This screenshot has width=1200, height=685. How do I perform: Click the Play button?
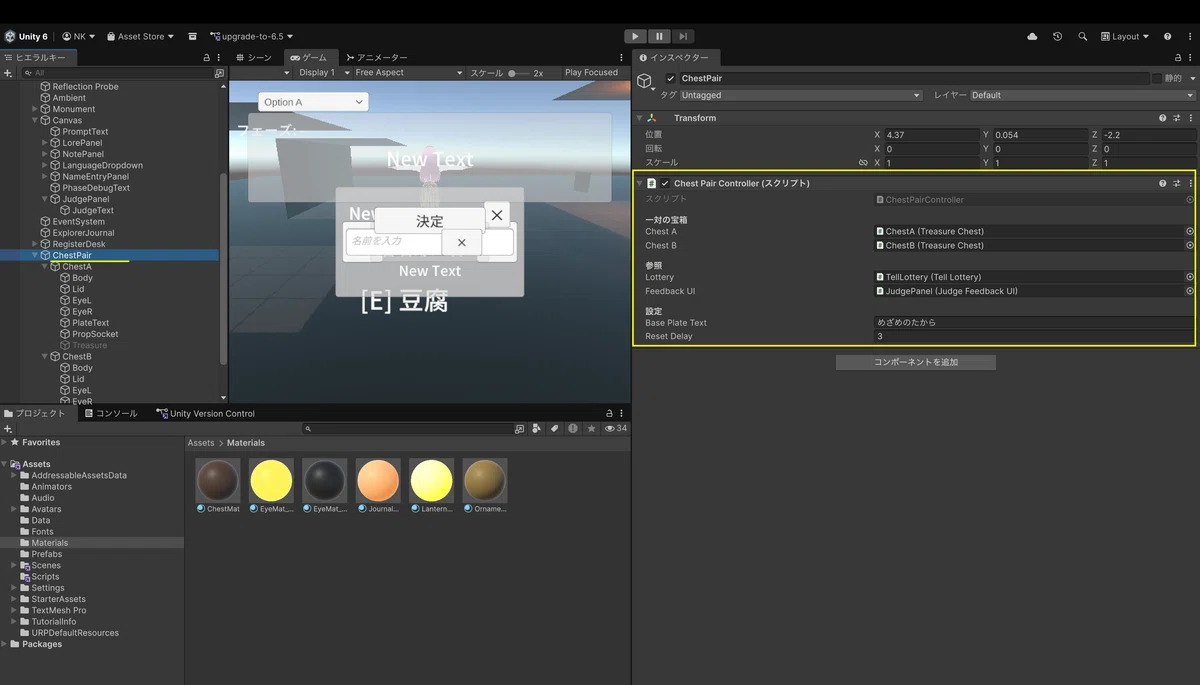[635, 36]
